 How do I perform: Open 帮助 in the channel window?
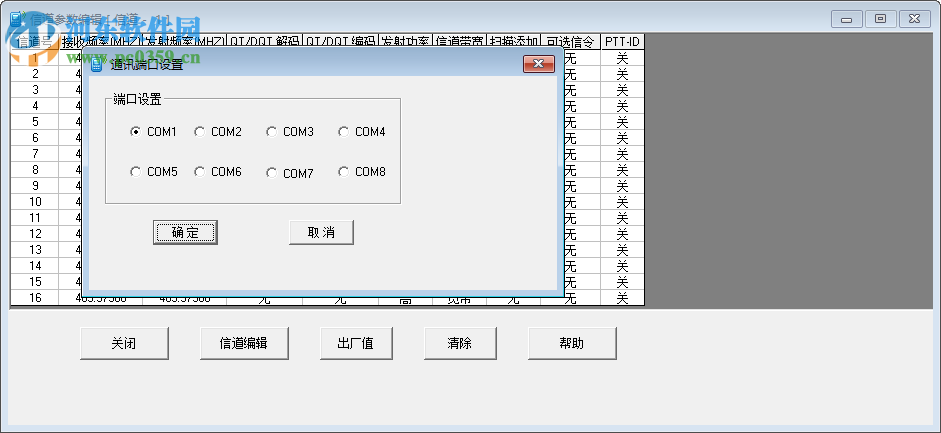572,344
